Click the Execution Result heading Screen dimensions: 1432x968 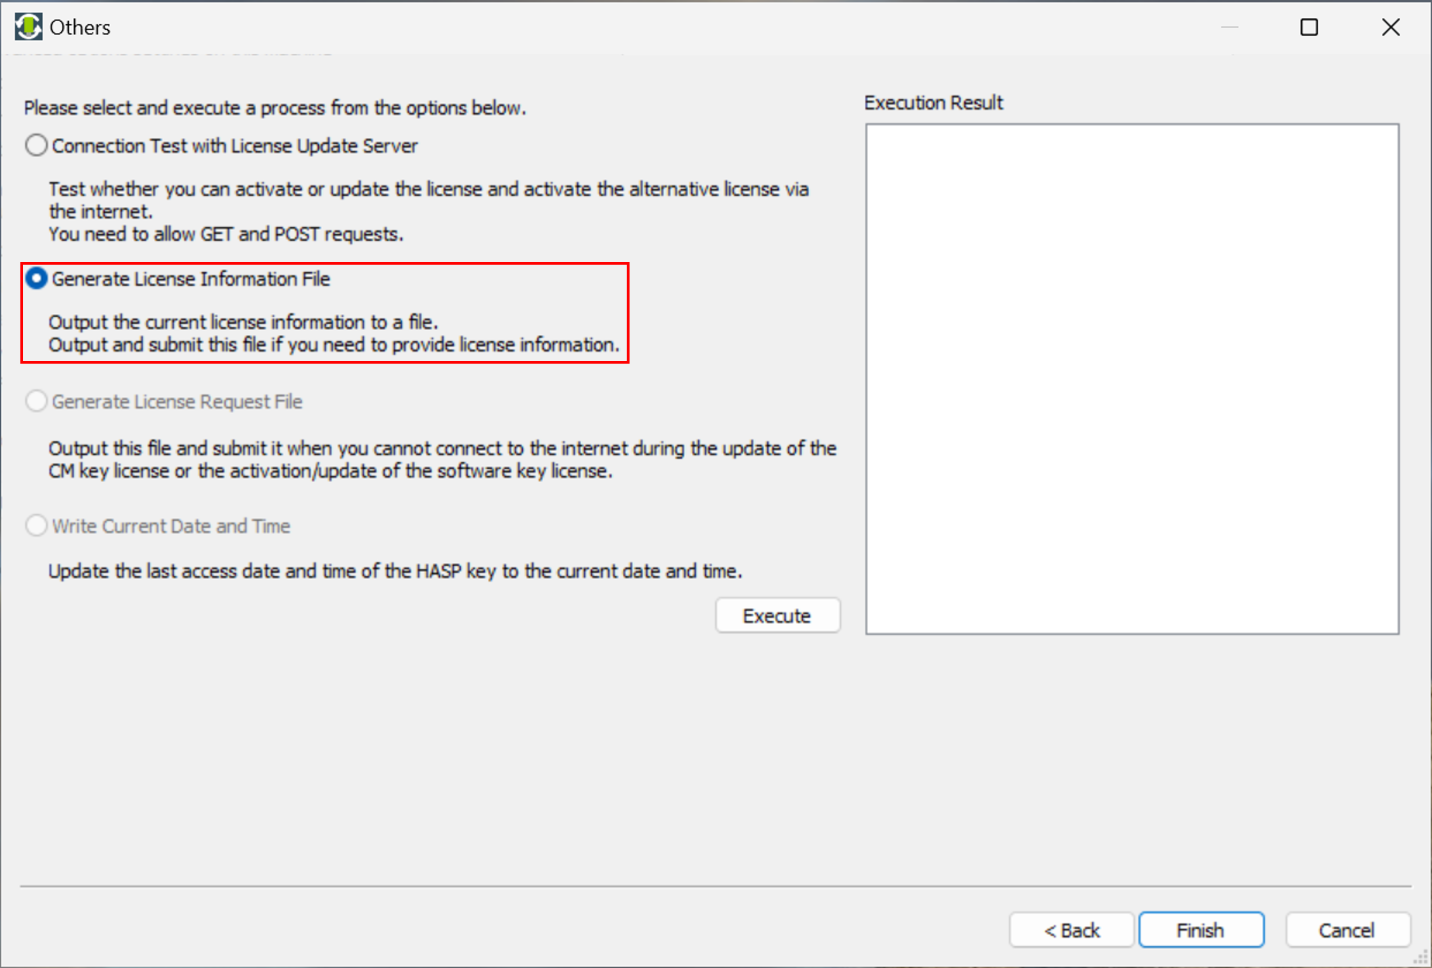tap(933, 103)
